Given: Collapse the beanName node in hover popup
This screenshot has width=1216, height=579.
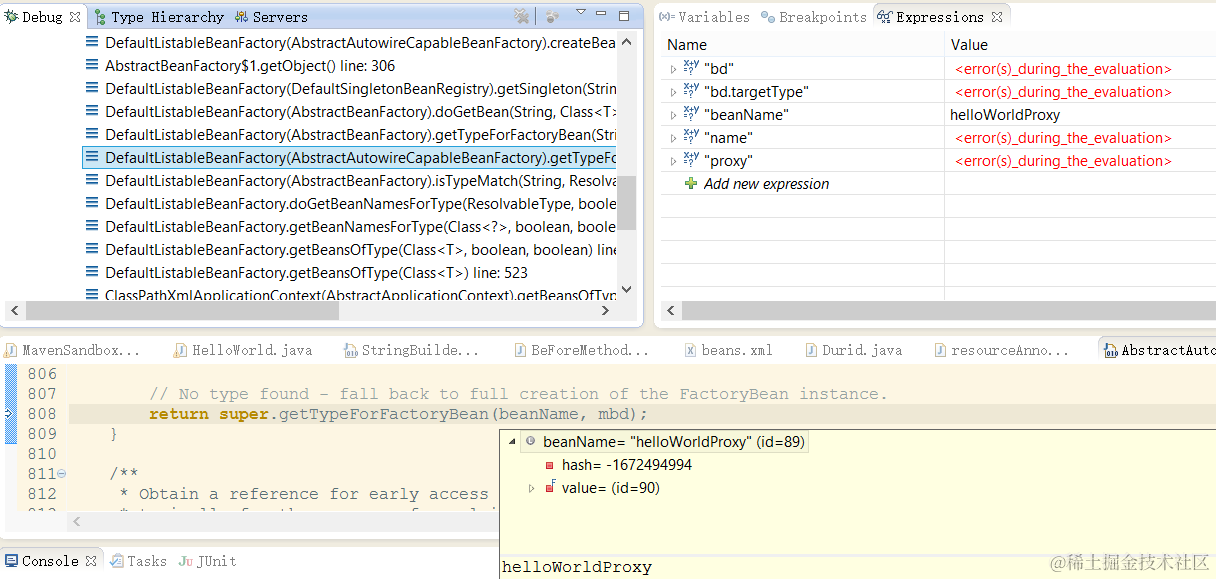Looking at the screenshot, I should pos(512,441).
